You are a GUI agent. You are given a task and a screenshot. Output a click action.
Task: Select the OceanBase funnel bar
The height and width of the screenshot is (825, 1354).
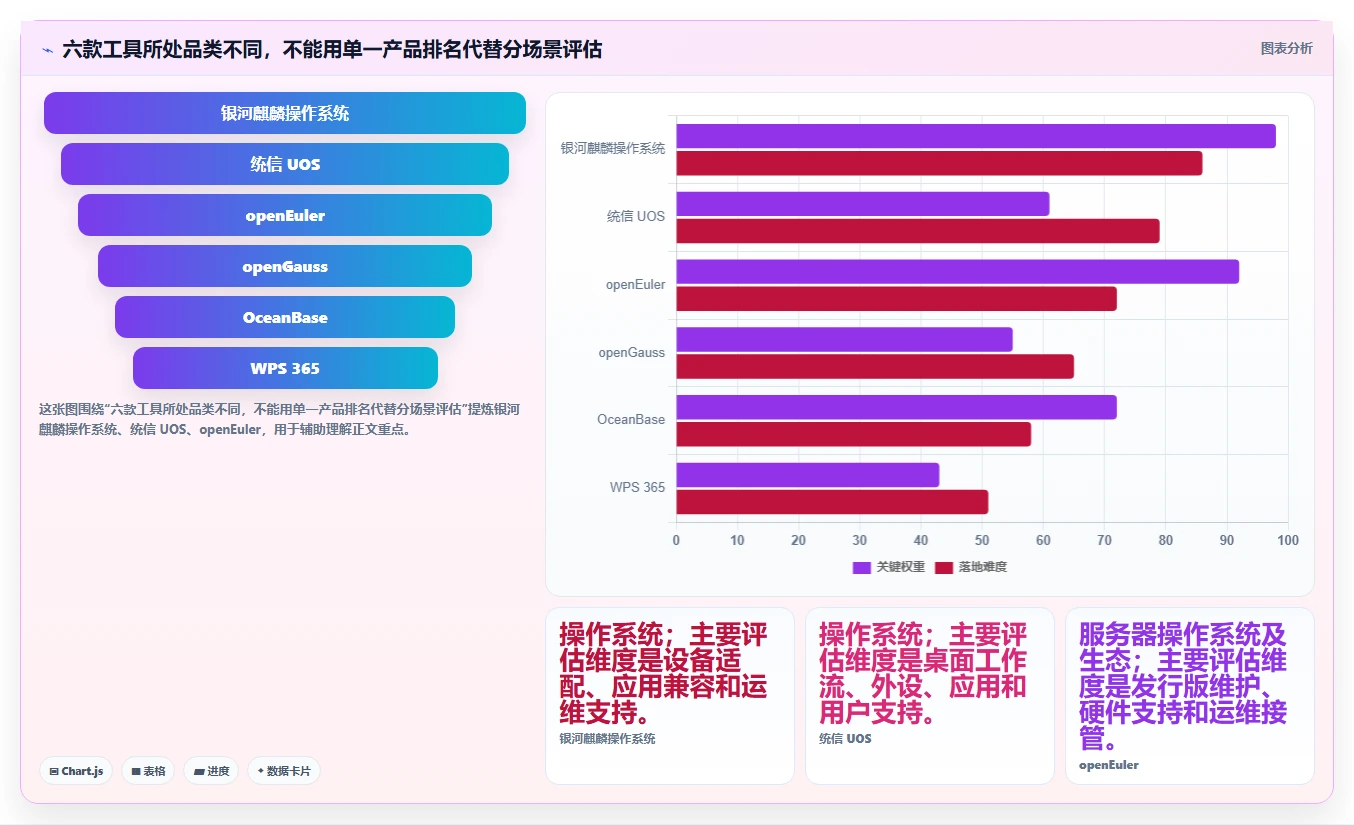pos(285,317)
